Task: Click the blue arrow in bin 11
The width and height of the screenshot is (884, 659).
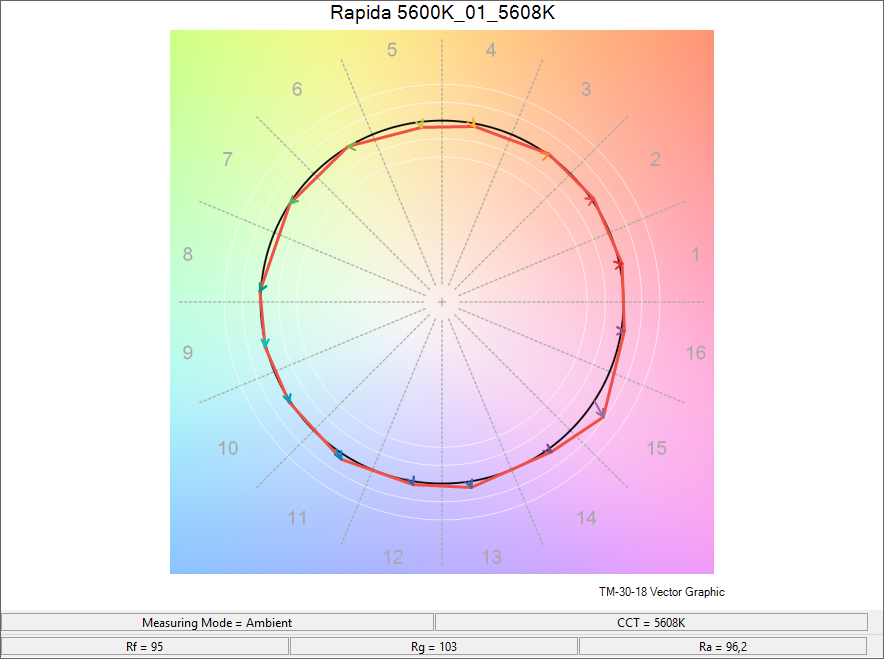Action: pos(338,454)
